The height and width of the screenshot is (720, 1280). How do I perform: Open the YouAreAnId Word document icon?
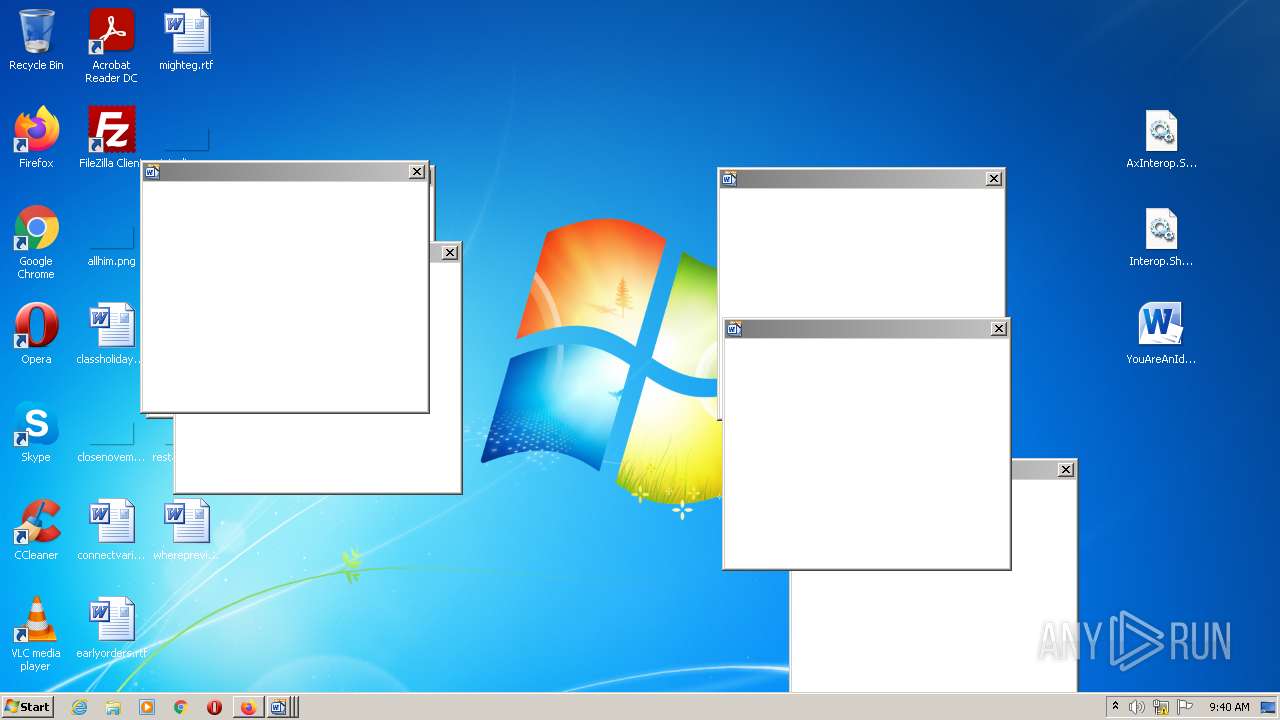[x=1161, y=334]
